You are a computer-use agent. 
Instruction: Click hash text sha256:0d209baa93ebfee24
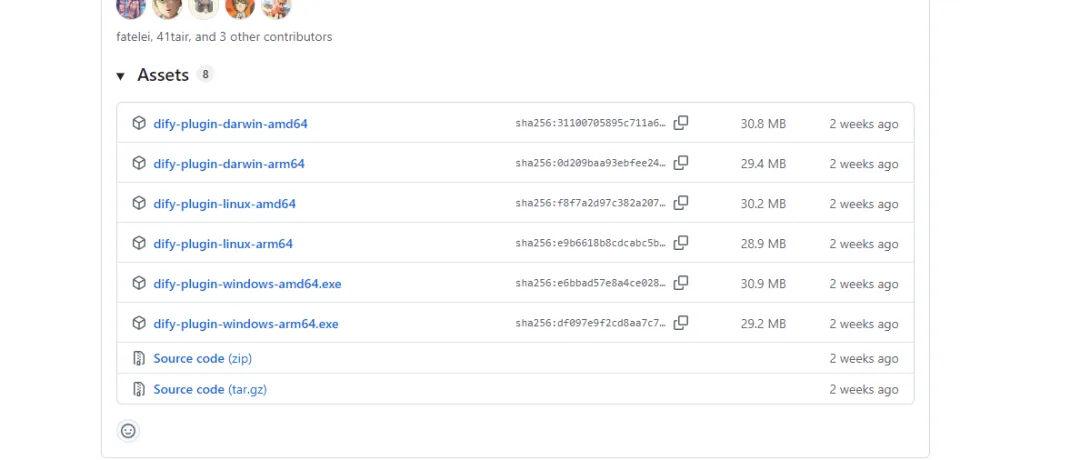tap(591, 164)
